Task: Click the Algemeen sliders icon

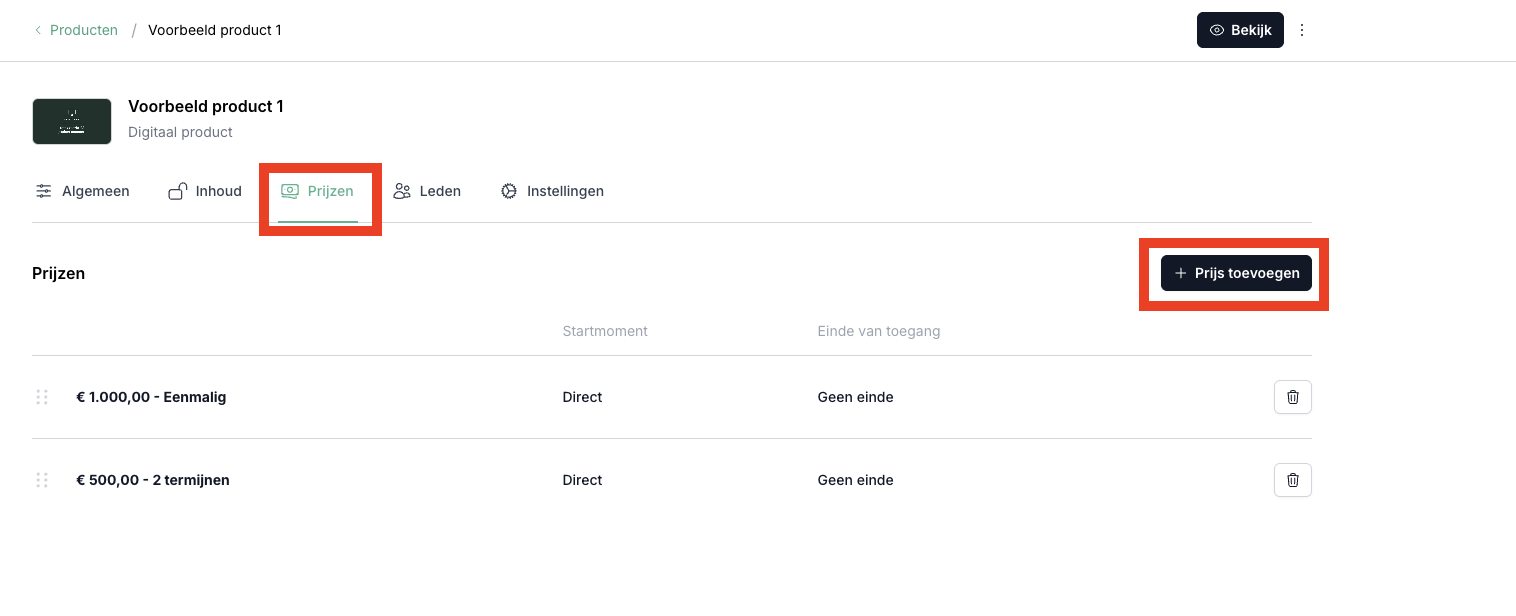Action: point(44,191)
